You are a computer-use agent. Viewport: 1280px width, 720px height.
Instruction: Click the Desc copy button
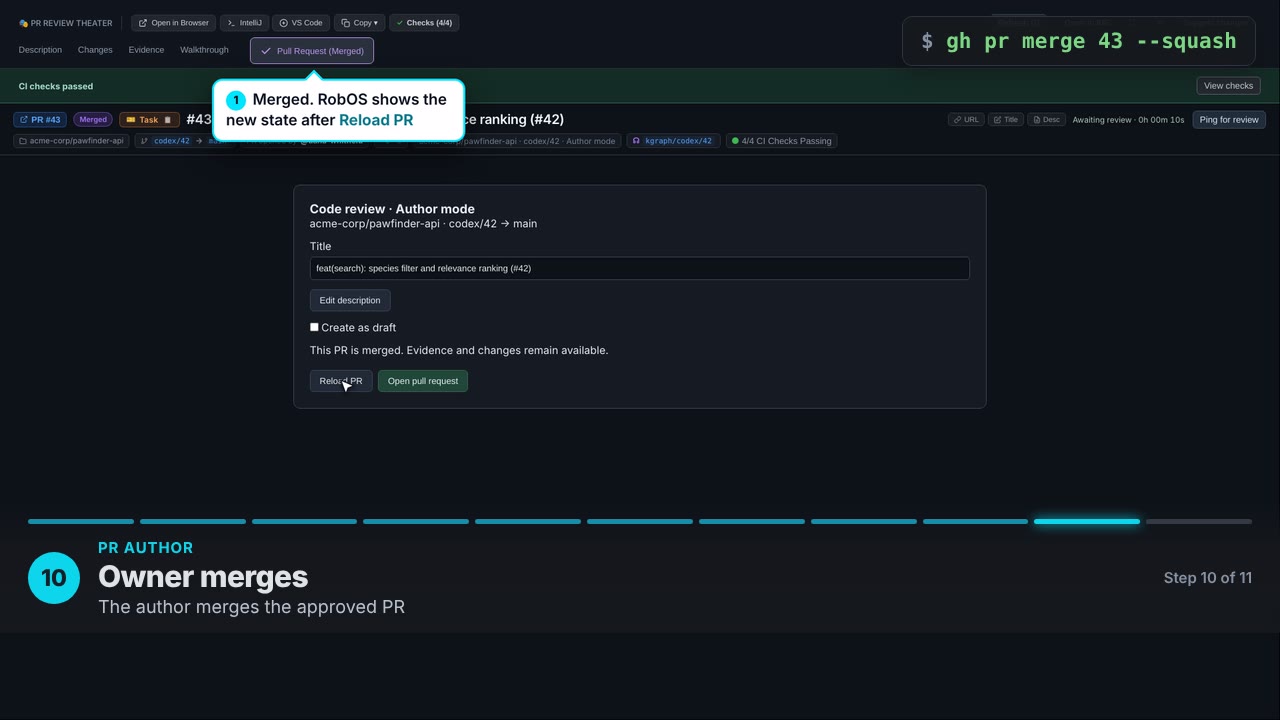tap(1045, 120)
